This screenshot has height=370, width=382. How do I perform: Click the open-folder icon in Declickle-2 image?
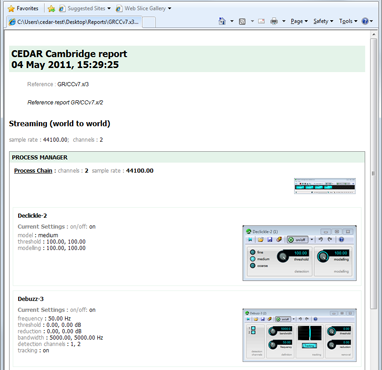click(261, 239)
